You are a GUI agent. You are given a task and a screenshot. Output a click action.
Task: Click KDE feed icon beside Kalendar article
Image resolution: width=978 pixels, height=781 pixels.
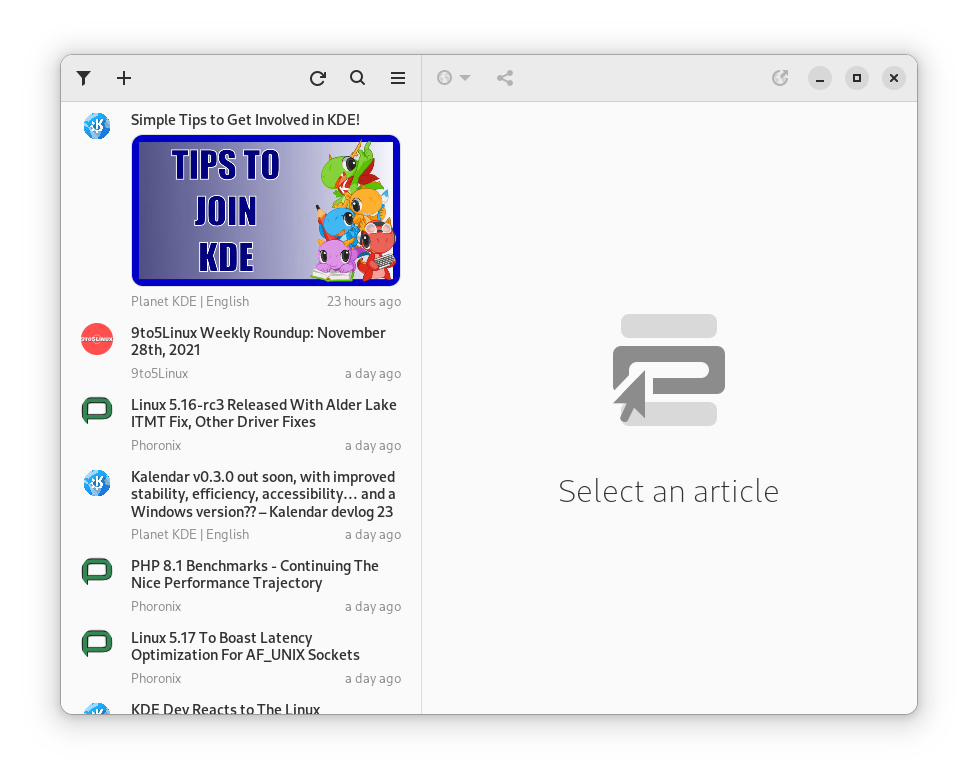97,483
